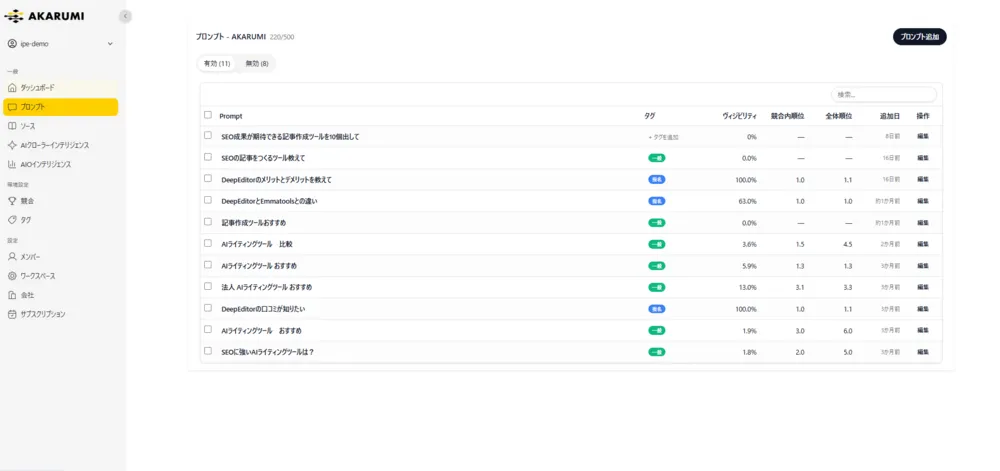Click the 8日前 date in first row
The image size is (1000, 471).
[x=893, y=137]
